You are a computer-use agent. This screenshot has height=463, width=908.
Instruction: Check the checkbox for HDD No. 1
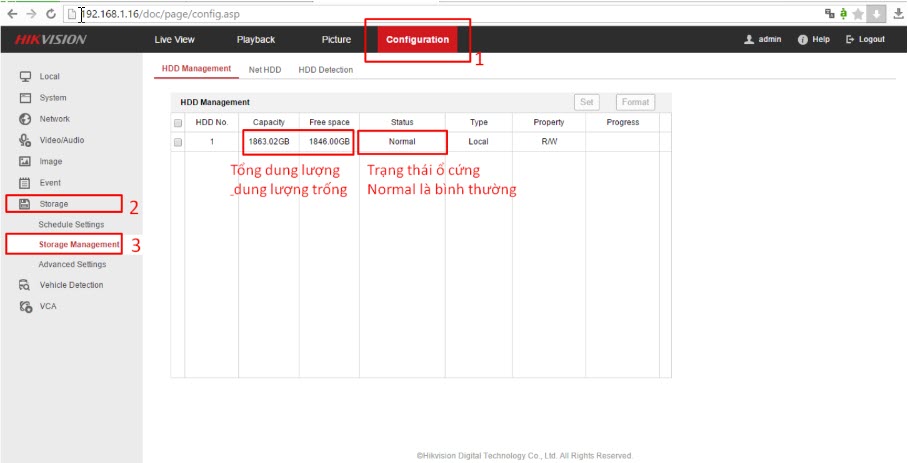pos(178,142)
